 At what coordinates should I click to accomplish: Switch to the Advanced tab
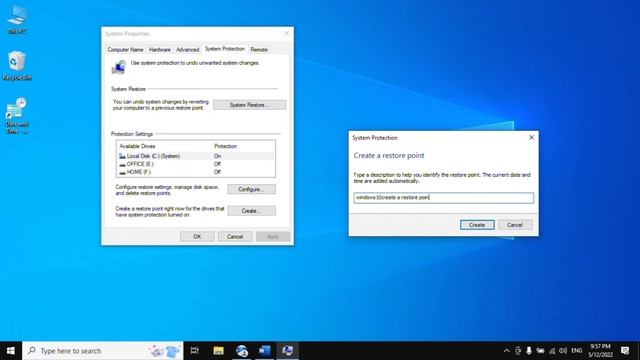point(187,49)
